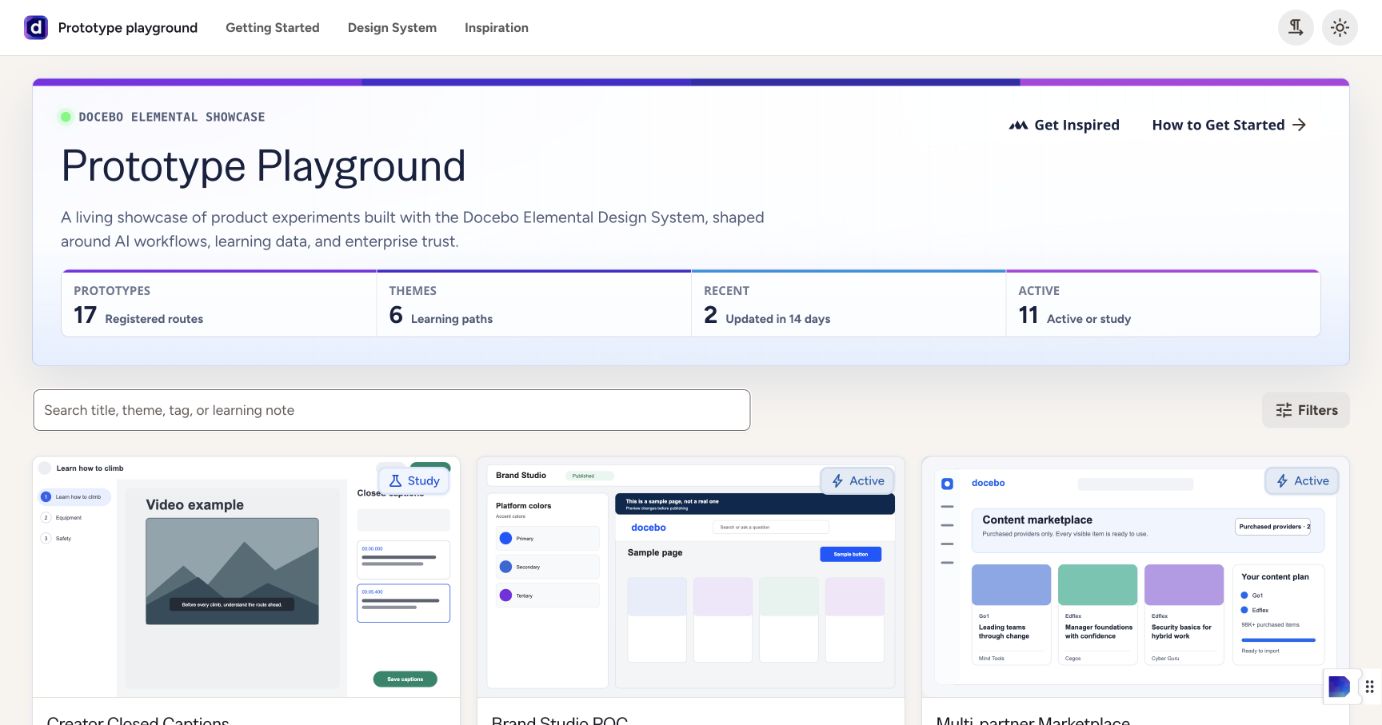1382x725 pixels.
Task: Open the Content marketplace preview thumbnail
Action: 1135,577
